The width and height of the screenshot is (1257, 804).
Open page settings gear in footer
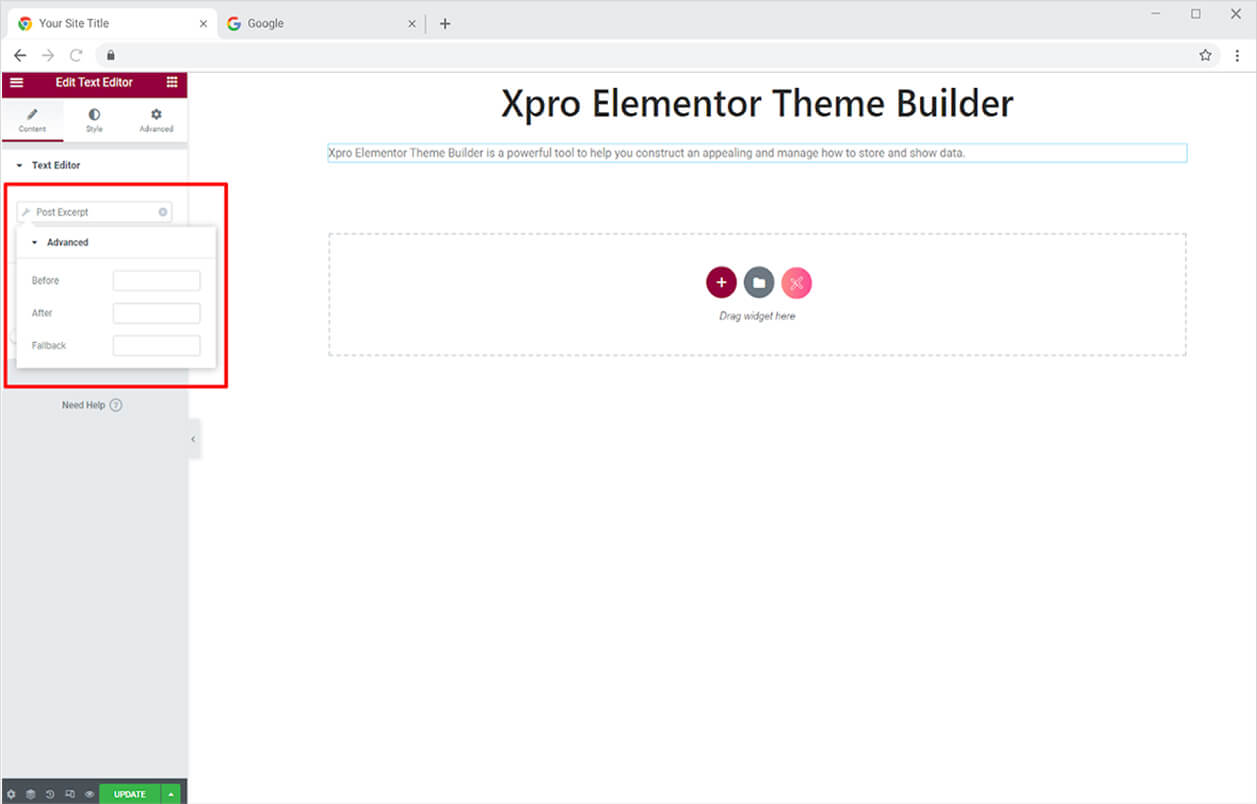coord(11,794)
